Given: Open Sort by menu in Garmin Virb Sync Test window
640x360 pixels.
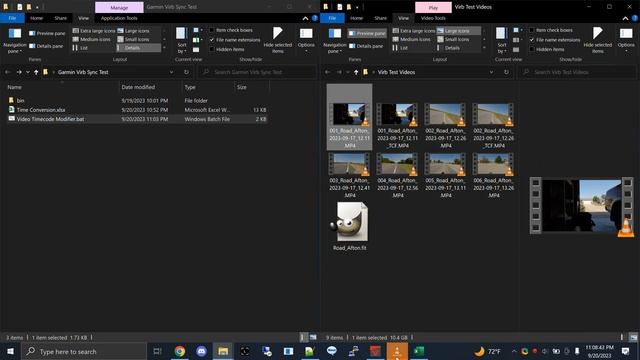Looking at the screenshot, I should point(181,40).
